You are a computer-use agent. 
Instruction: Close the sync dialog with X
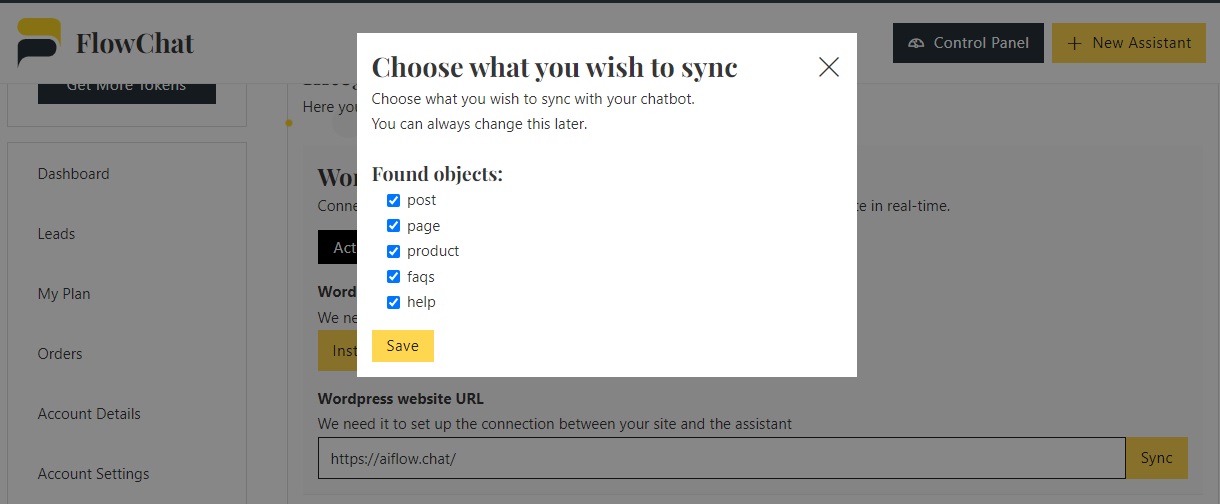829,67
